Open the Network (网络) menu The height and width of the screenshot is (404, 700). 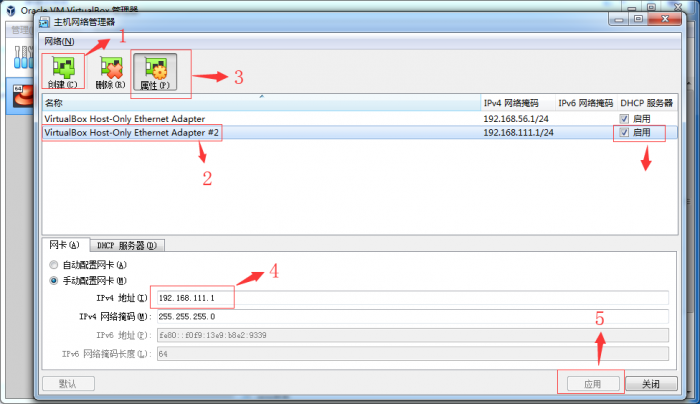[x=59, y=42]
